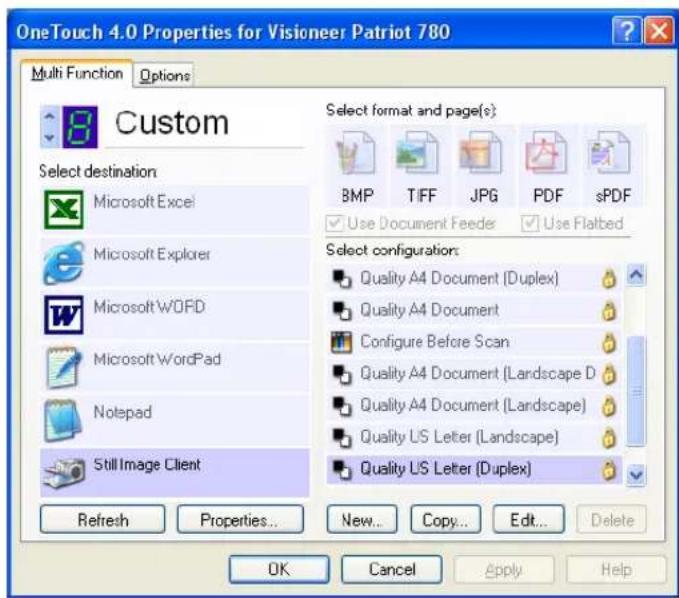
Task: Click lock icon for Quality US Letter (Duplex)
Action: coord(609,470)
